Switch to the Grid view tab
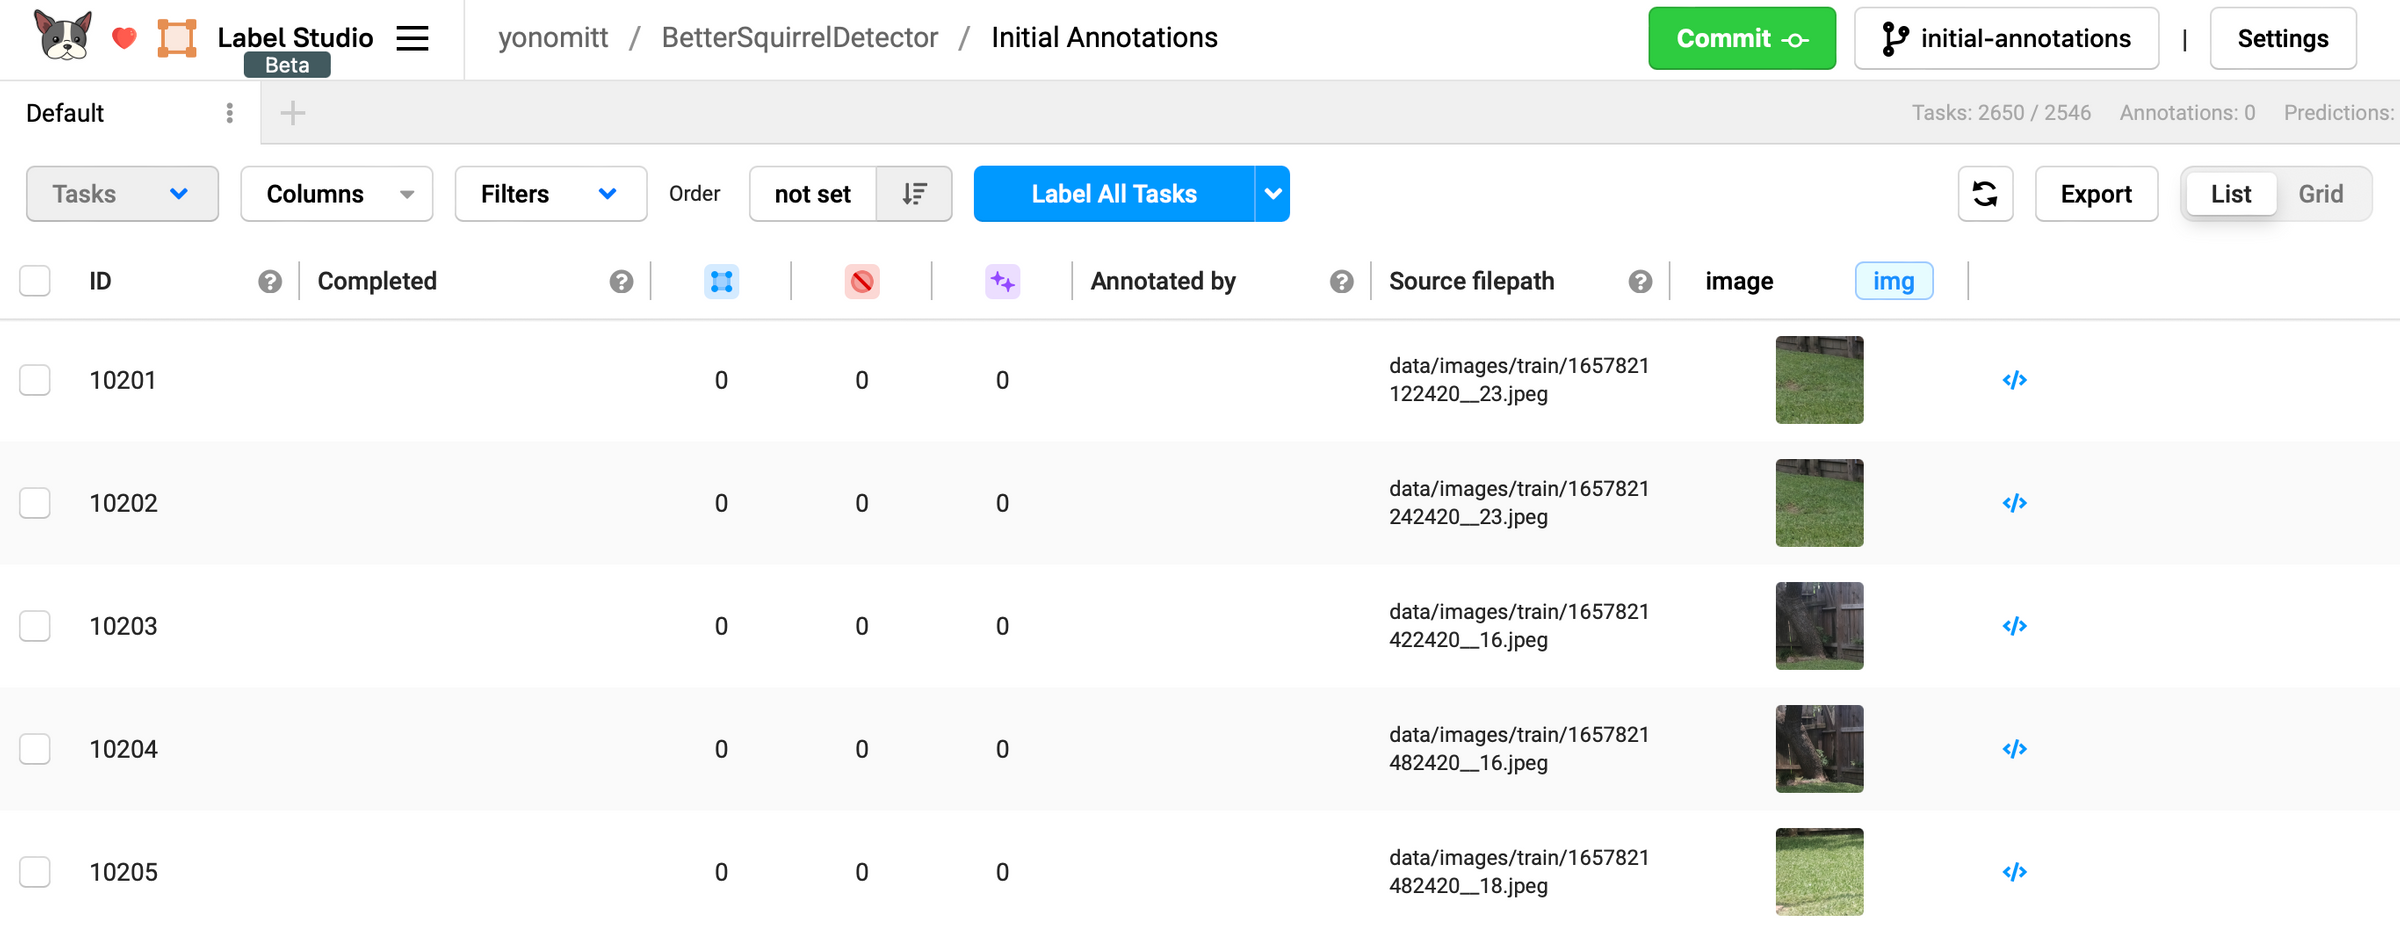This screenshot has height=934, width=2400. pyautogui.click(x=2321, y=193)
